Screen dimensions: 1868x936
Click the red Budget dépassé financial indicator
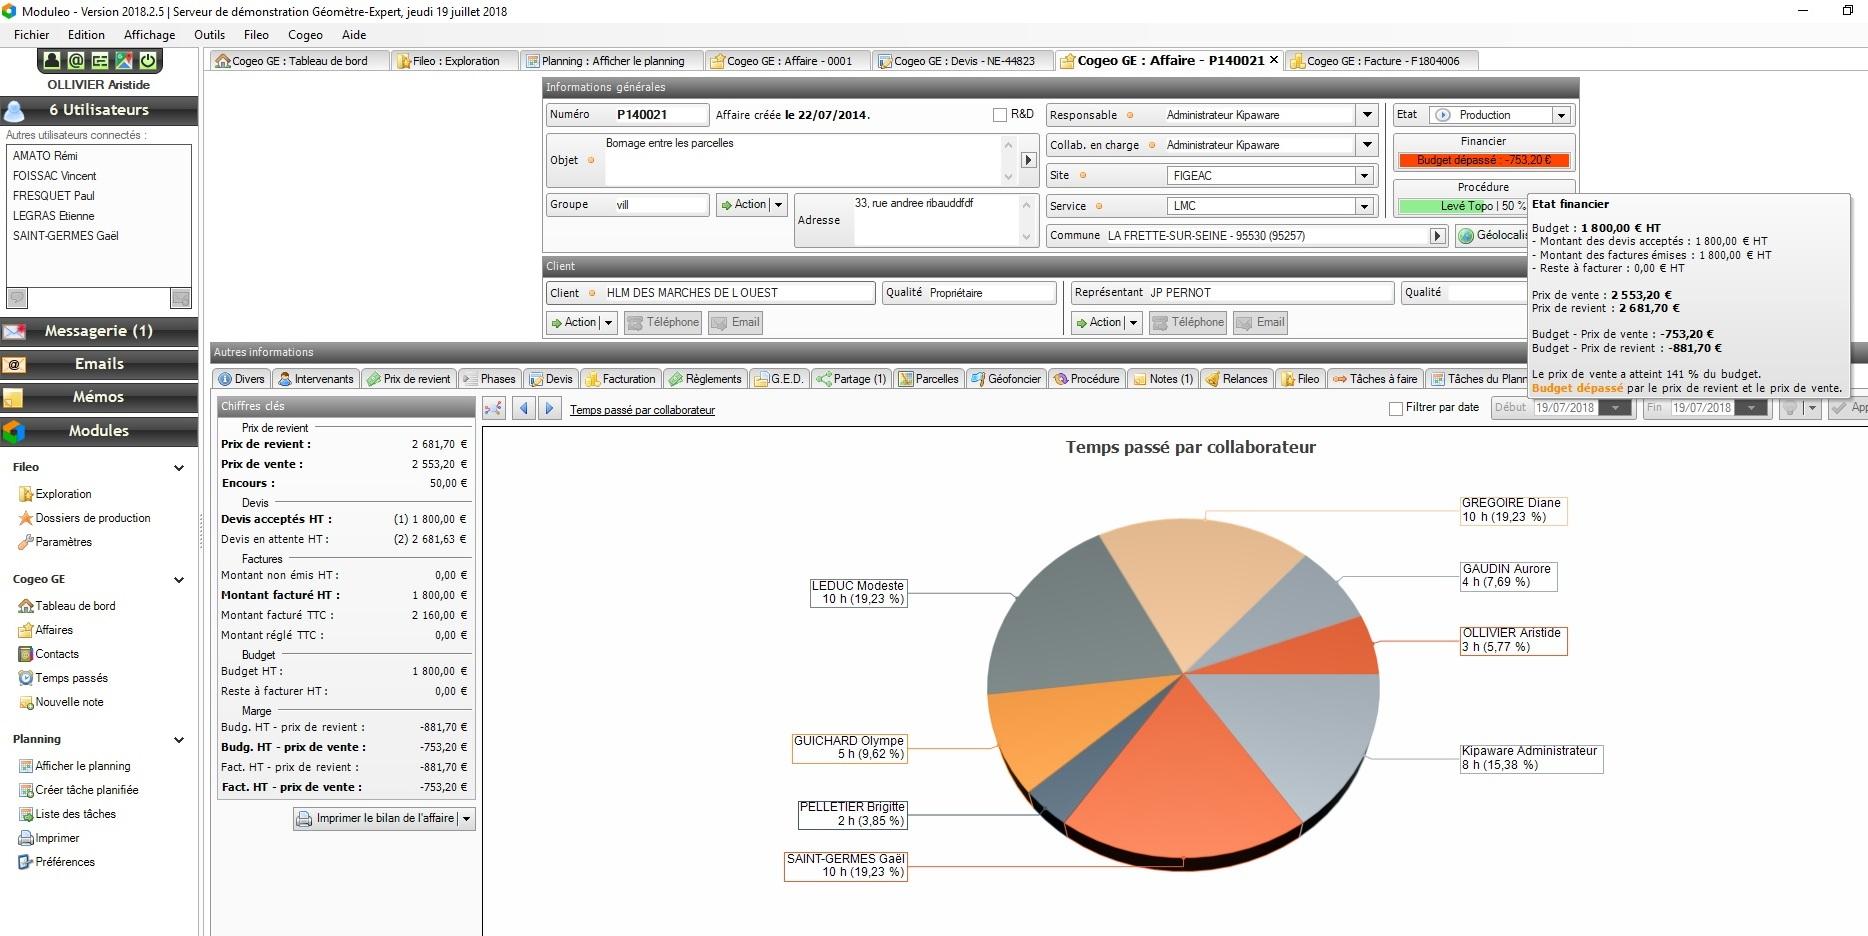(x=1484, y=160)
